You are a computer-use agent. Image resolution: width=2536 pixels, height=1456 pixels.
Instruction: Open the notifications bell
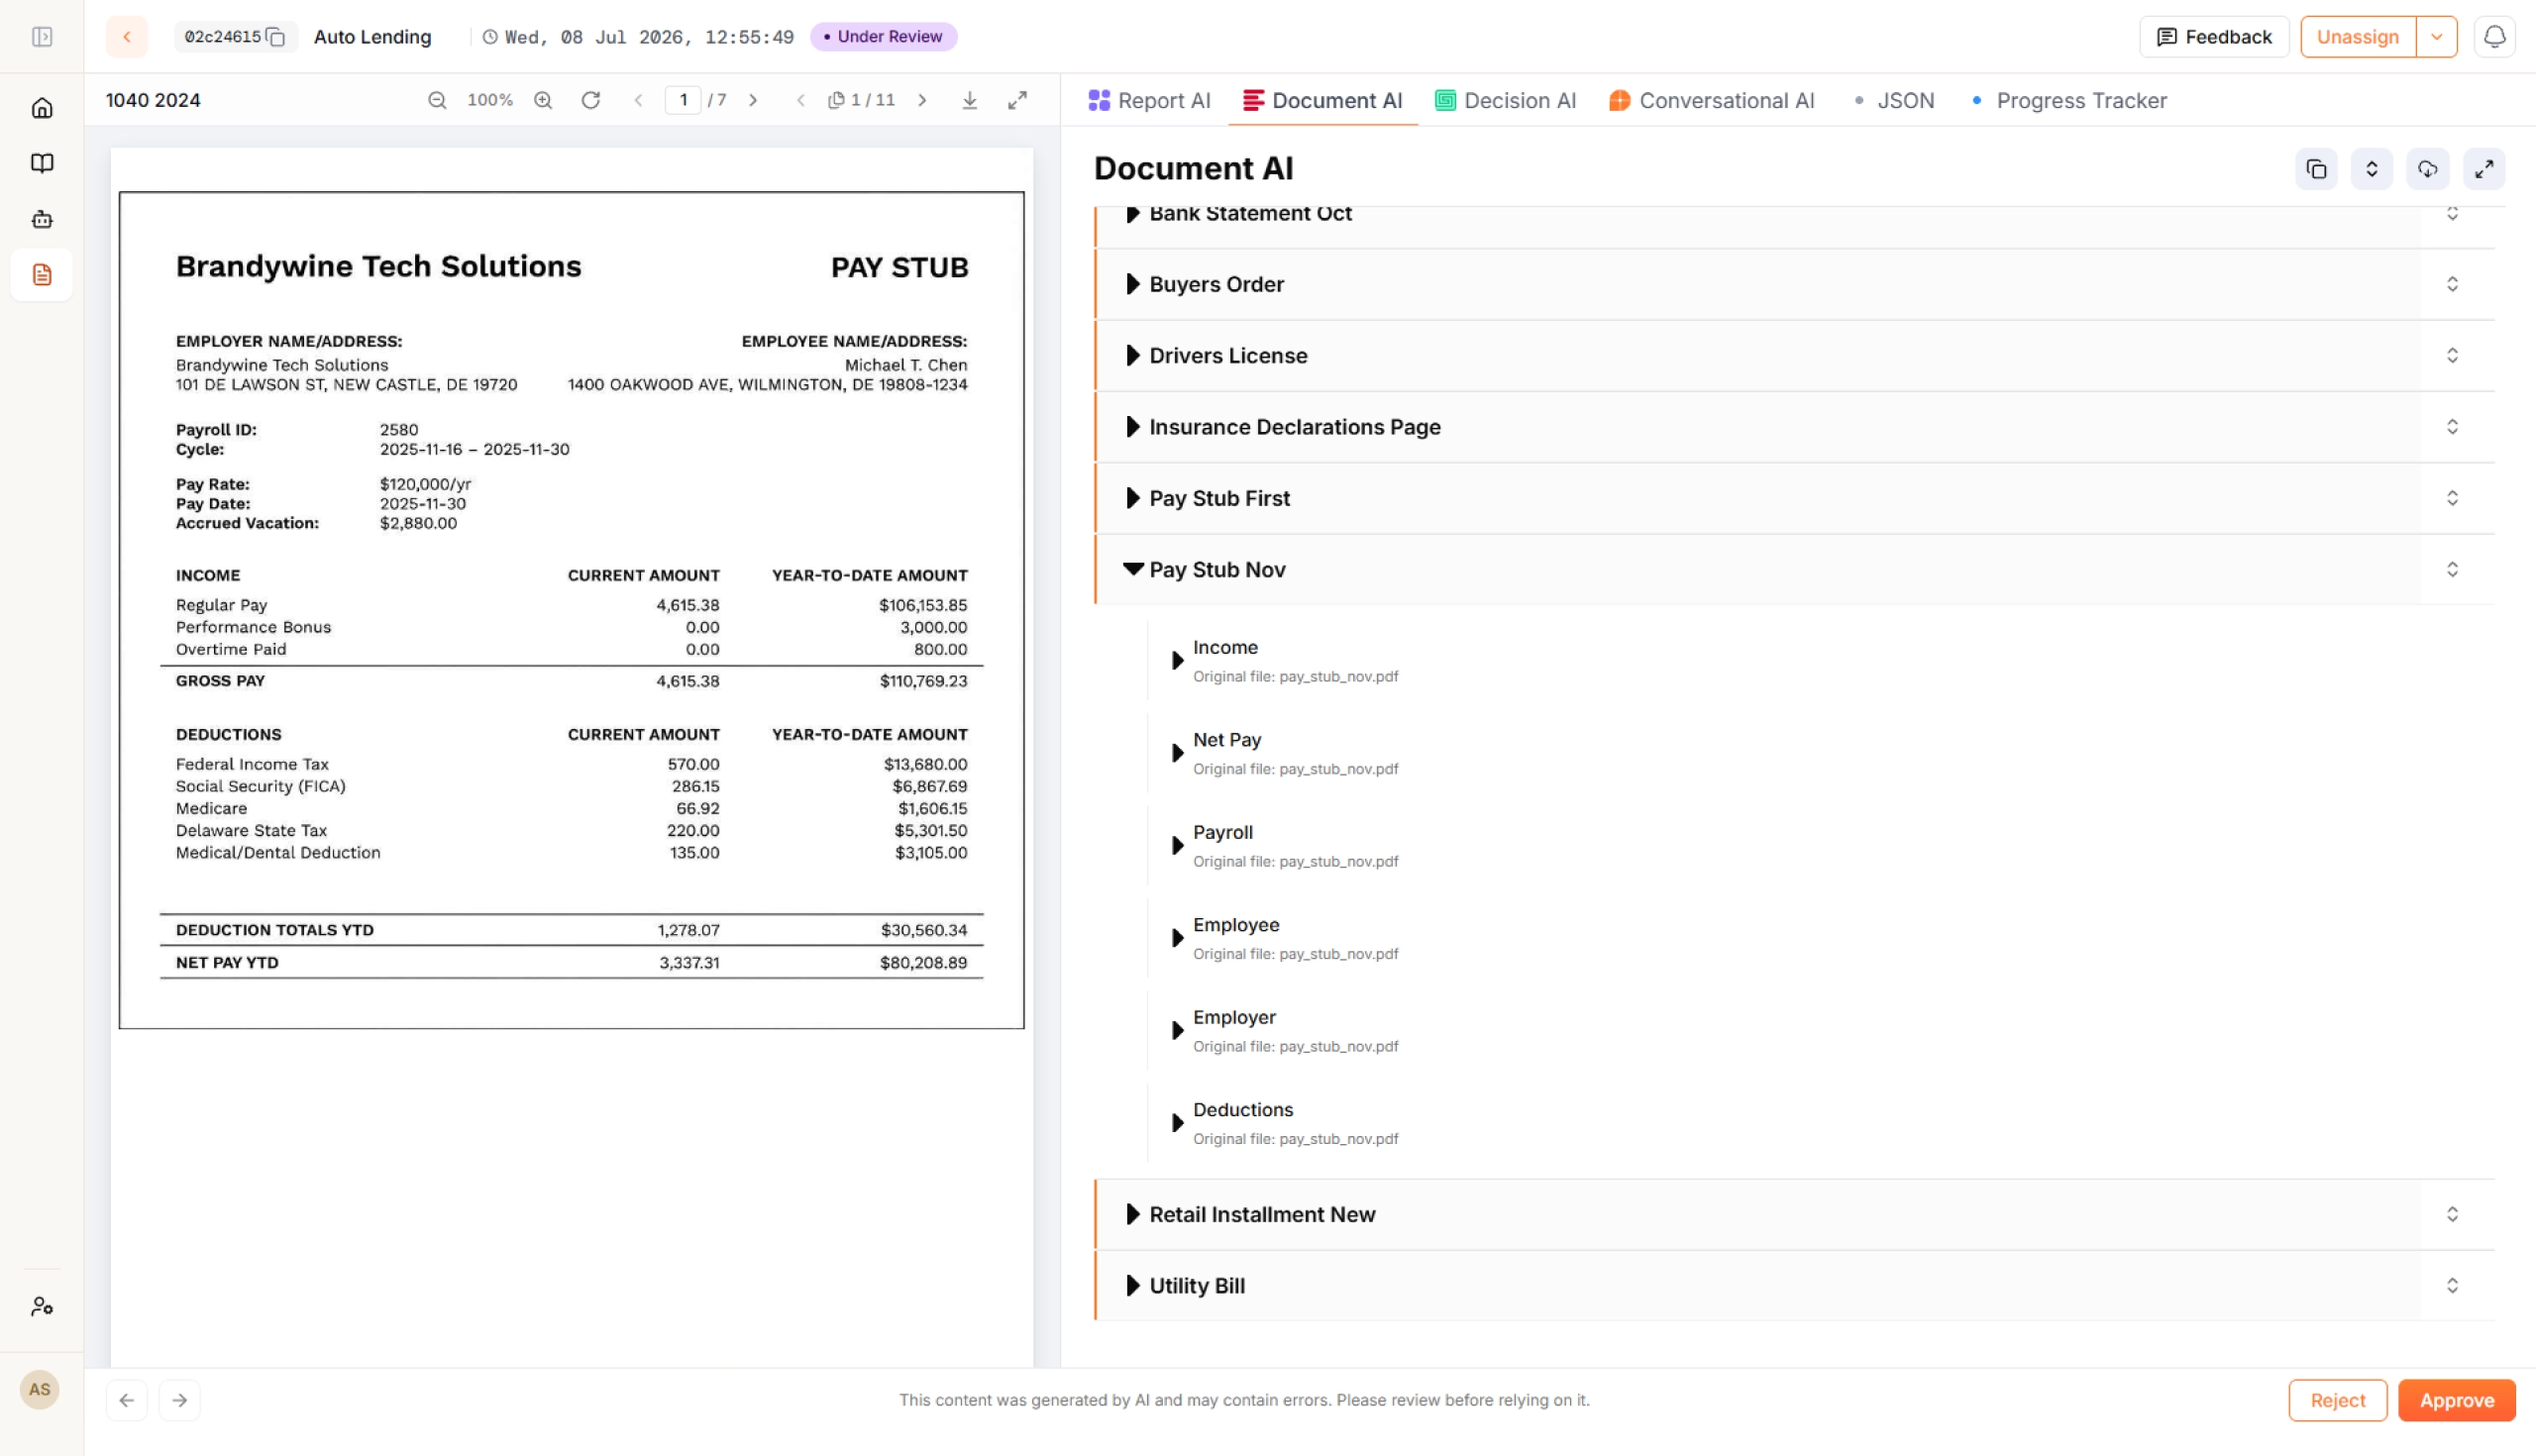pyautogui.click(x=2495, y=37)
